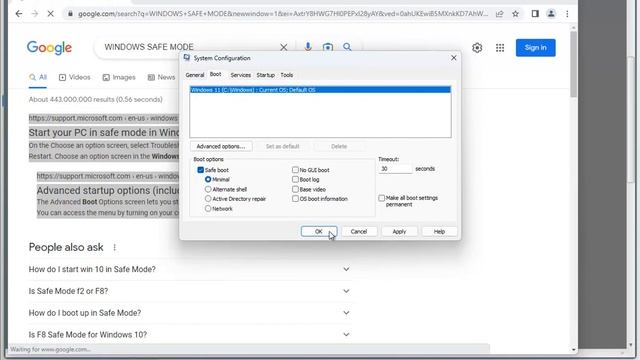Search by image with camera icon

coord(328,47)
